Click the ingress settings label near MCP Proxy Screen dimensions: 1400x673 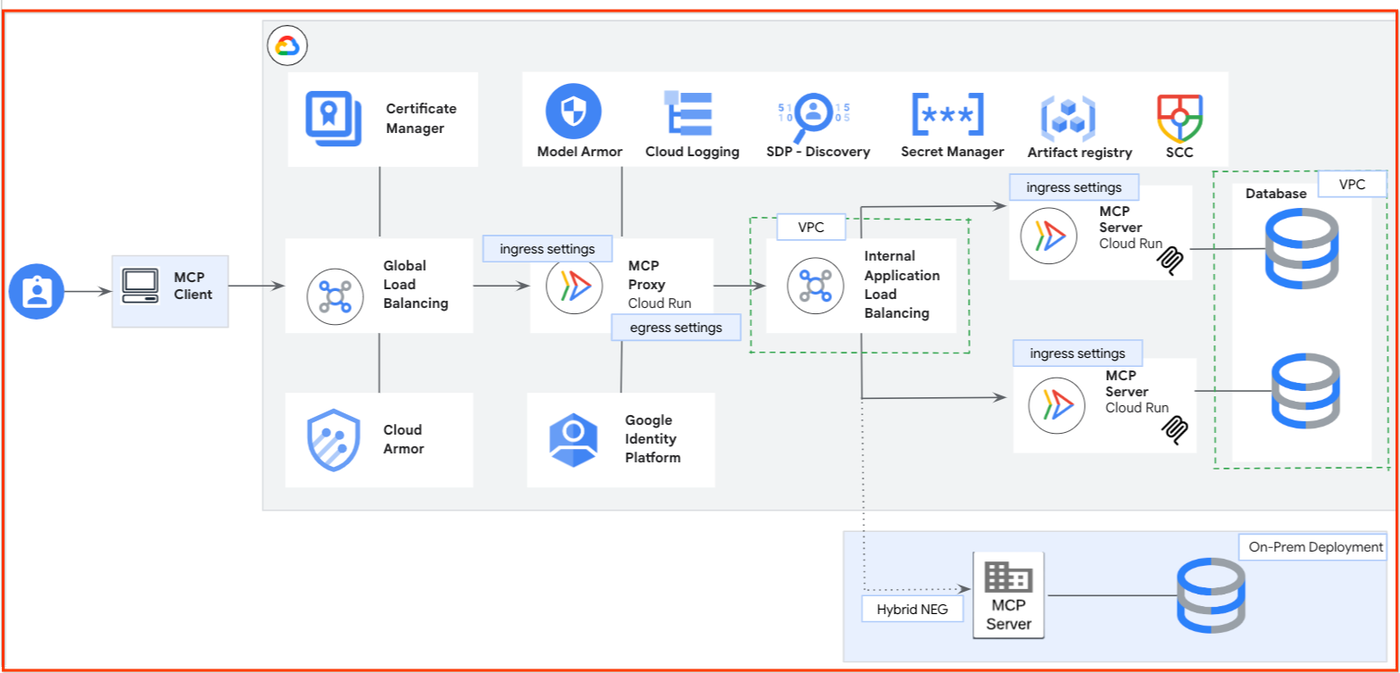[x=547, y=248]
